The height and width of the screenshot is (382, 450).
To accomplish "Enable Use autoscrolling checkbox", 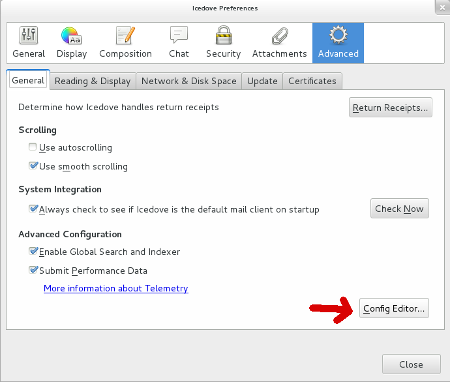I will pos(33,147).
